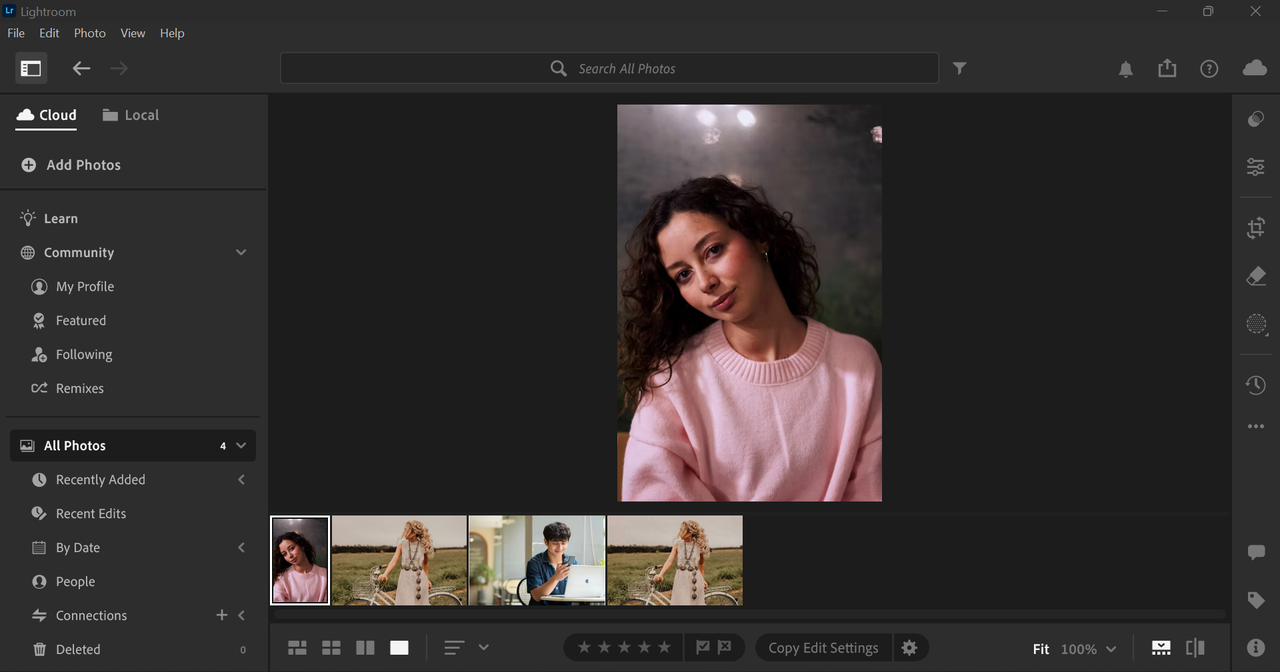The height and width of the screenshot is (672, 1280).
Task: Select the Healing eraser tool
Action: (x=1256, y=276)
